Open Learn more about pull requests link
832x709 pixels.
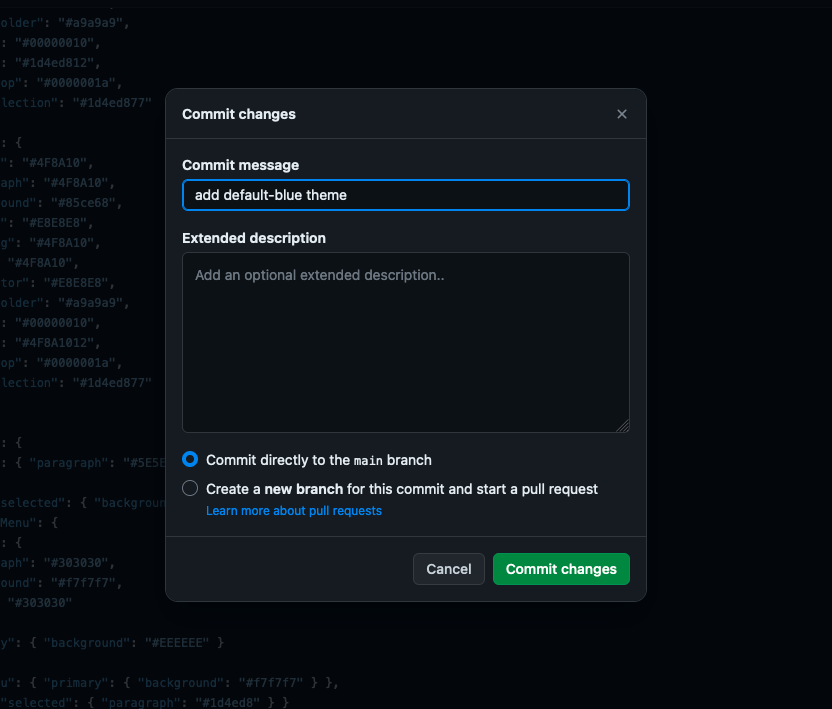point(293,511)
